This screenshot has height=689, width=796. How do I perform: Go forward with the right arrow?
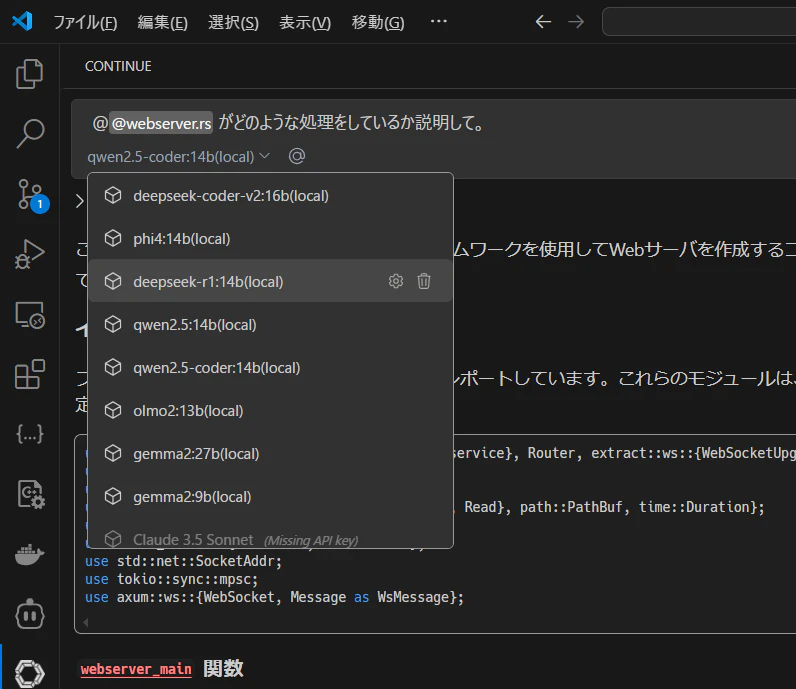coord(576,22)
